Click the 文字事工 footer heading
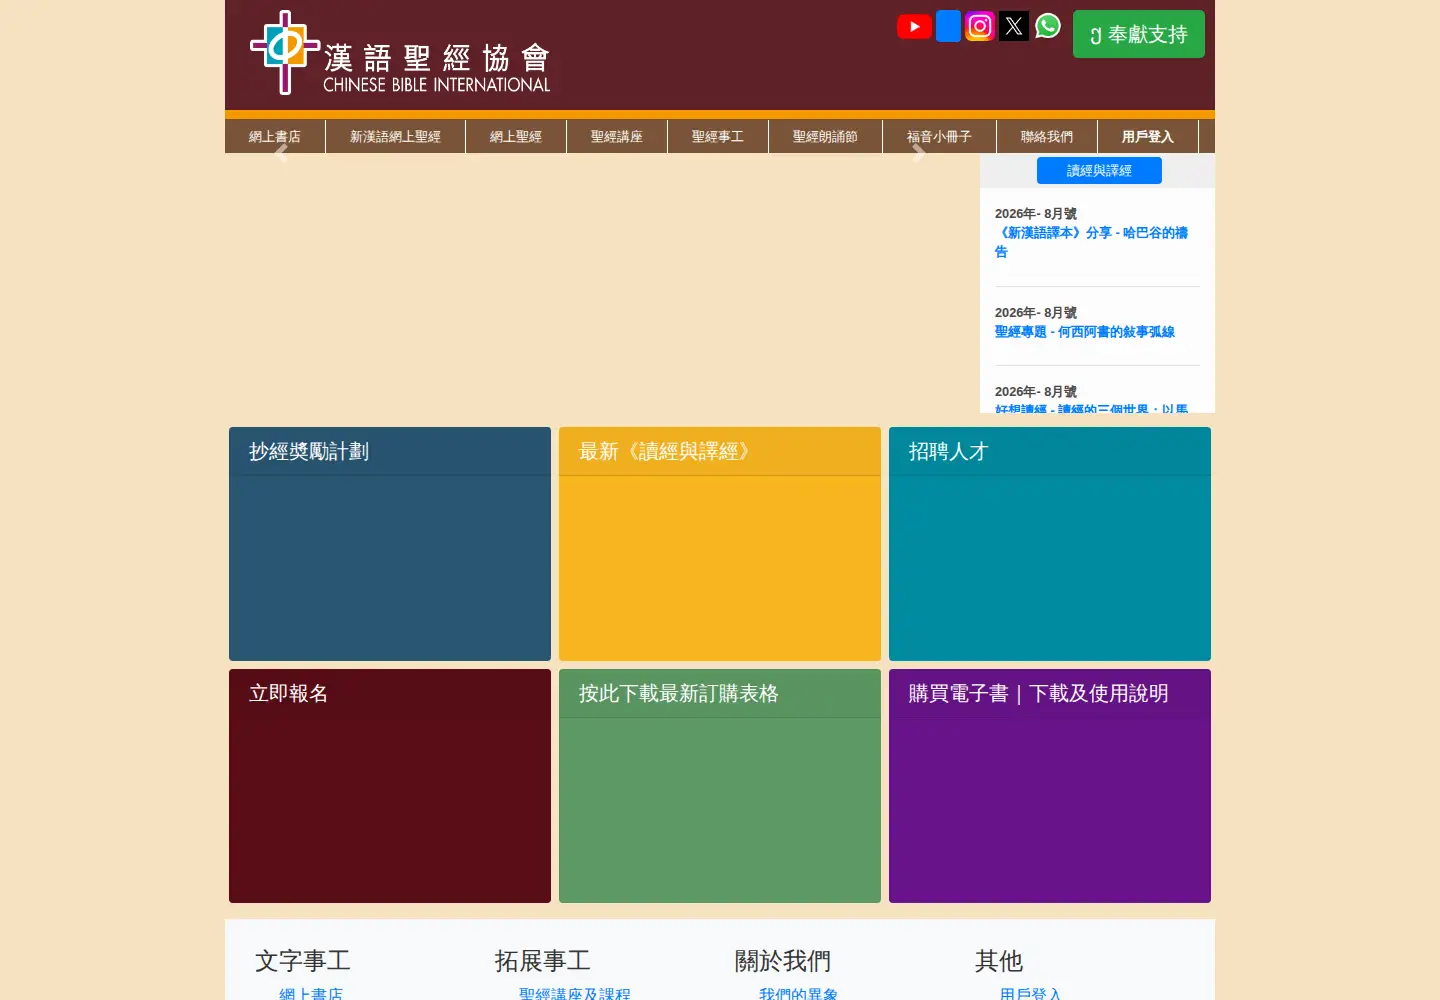This screenshot has width=1440, height=1000. (x=303, y=961)
